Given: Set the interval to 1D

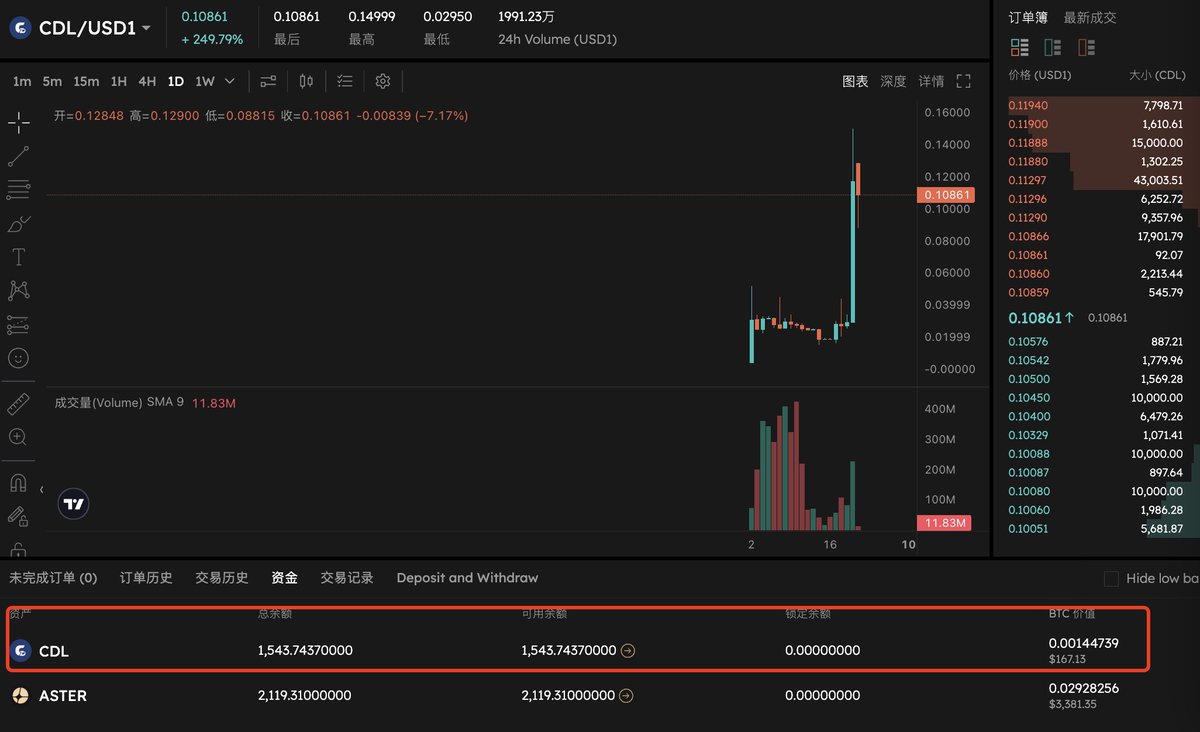Looking at the screenshot, I should click(x=176, y=81).
